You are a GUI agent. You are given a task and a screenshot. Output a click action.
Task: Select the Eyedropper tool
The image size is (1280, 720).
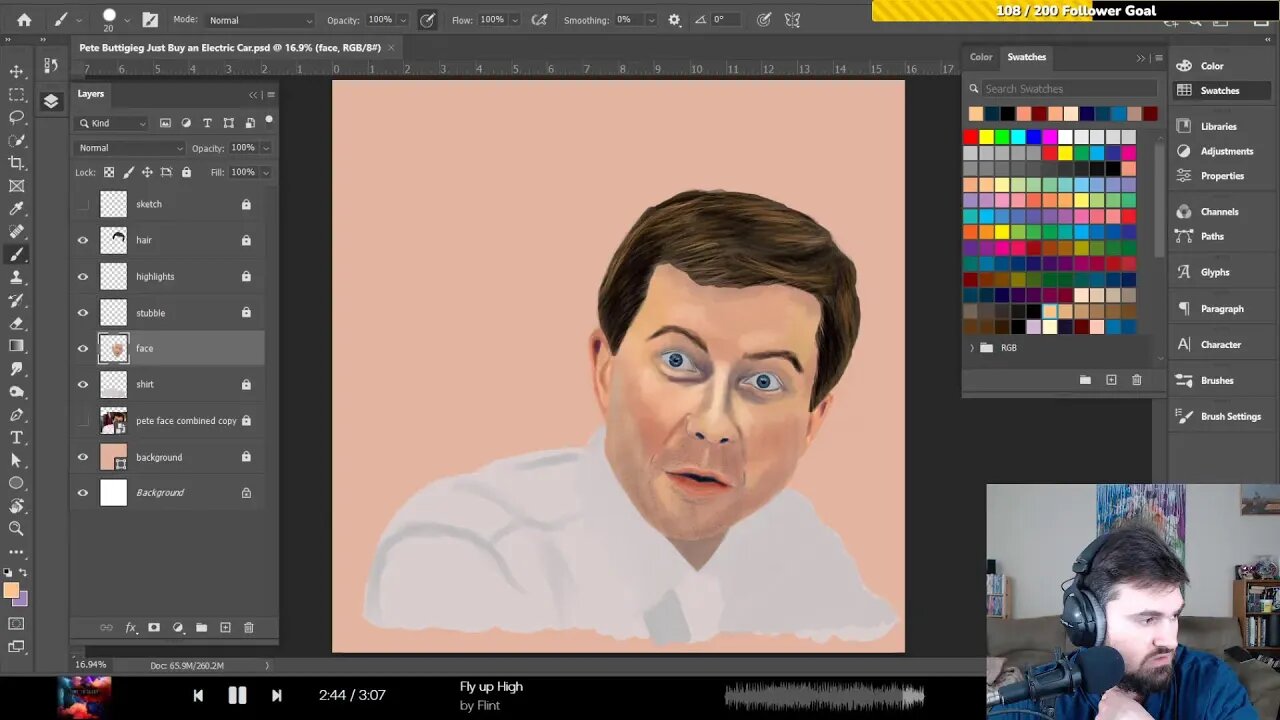pyautogui.click(x=17, y=209)
